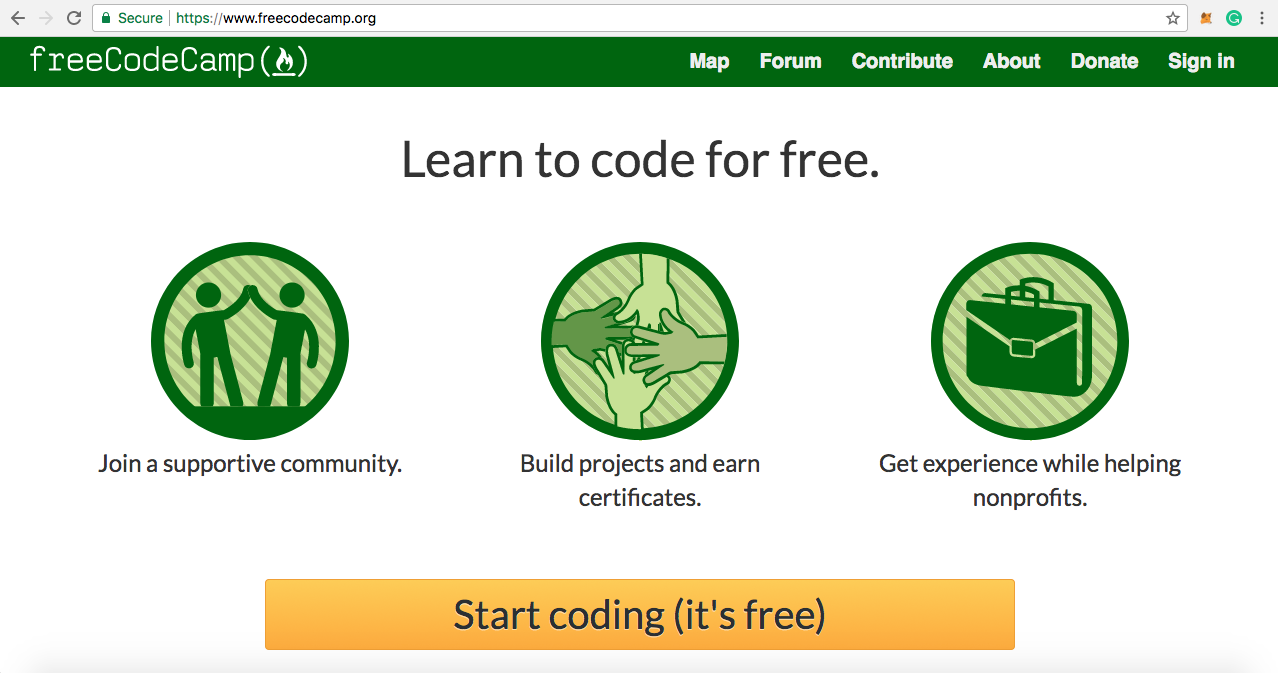Image resolution: width=1278 pixels, height=673 pixels.
Task: Open the Chrome three-dot menu
Action: pyautogui.click(x=1261, y=18)
